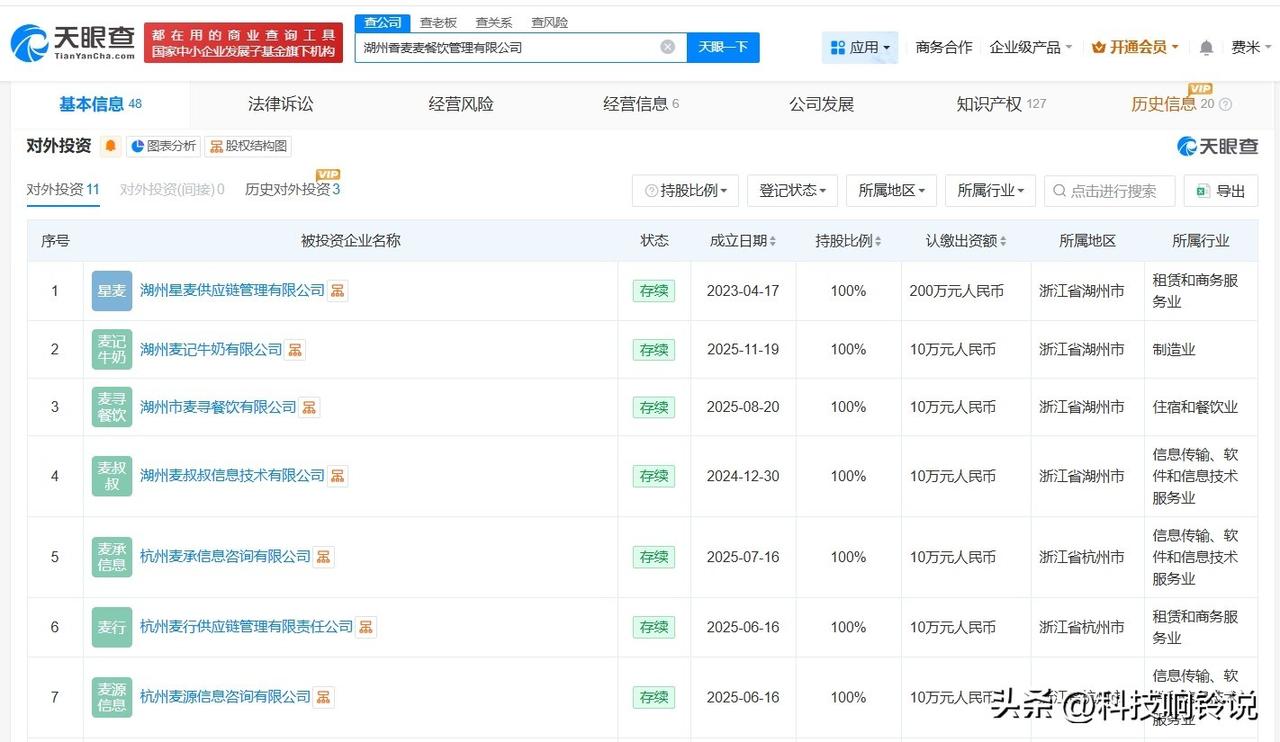Switch to the 法律诉讼 tab
Screen dimensions: 1280x742
[x=280, y=104]
